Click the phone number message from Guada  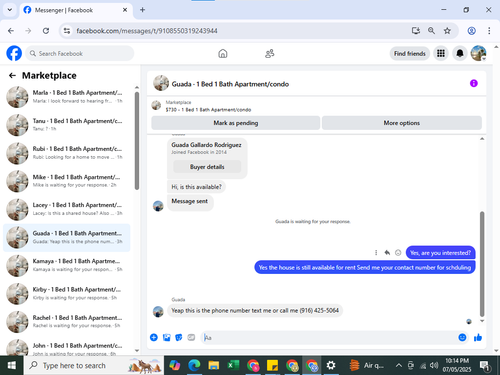(x=255, y=311)
